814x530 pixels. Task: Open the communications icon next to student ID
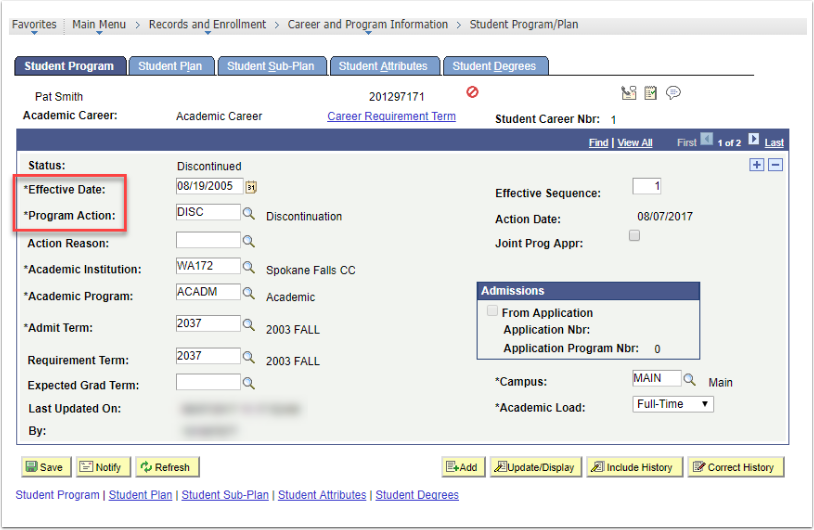[x=628, y=93]
